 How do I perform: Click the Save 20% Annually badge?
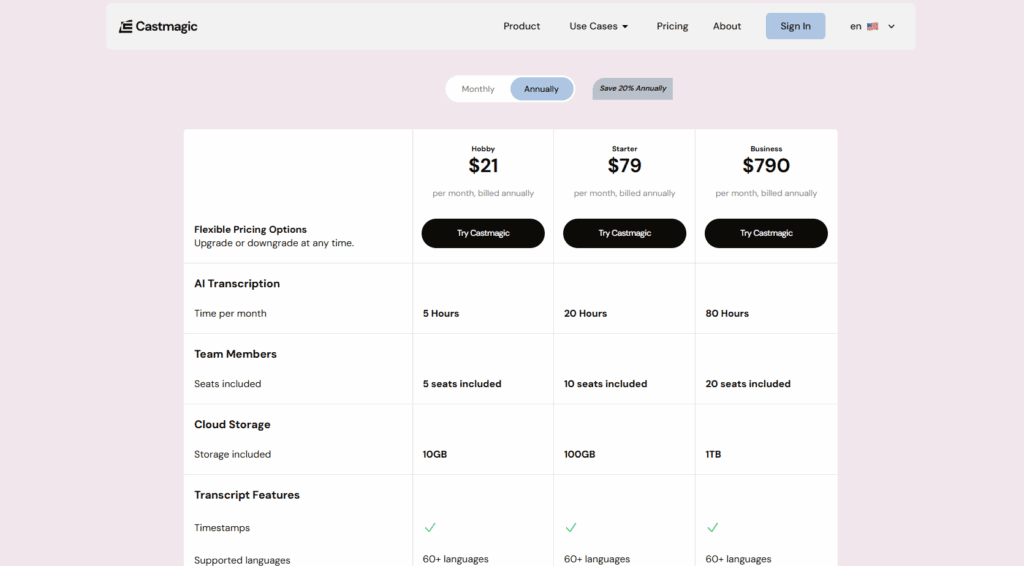coord(633,89)
